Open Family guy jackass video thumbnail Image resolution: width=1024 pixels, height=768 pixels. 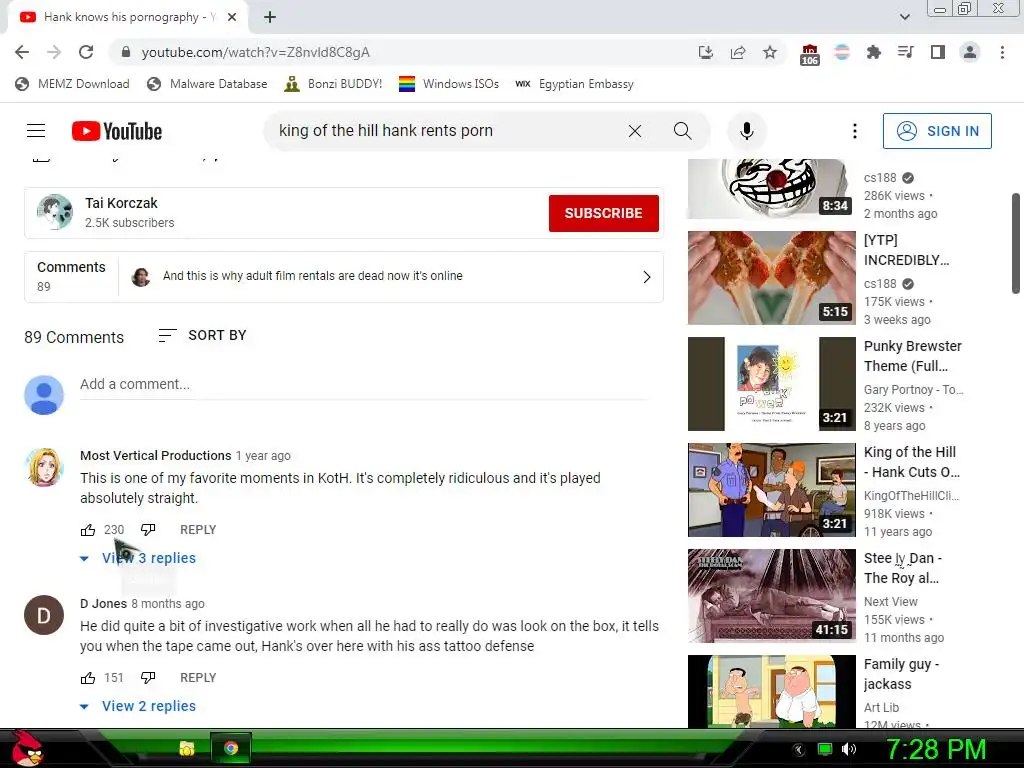pyautogui.click(x=771, y=691)
